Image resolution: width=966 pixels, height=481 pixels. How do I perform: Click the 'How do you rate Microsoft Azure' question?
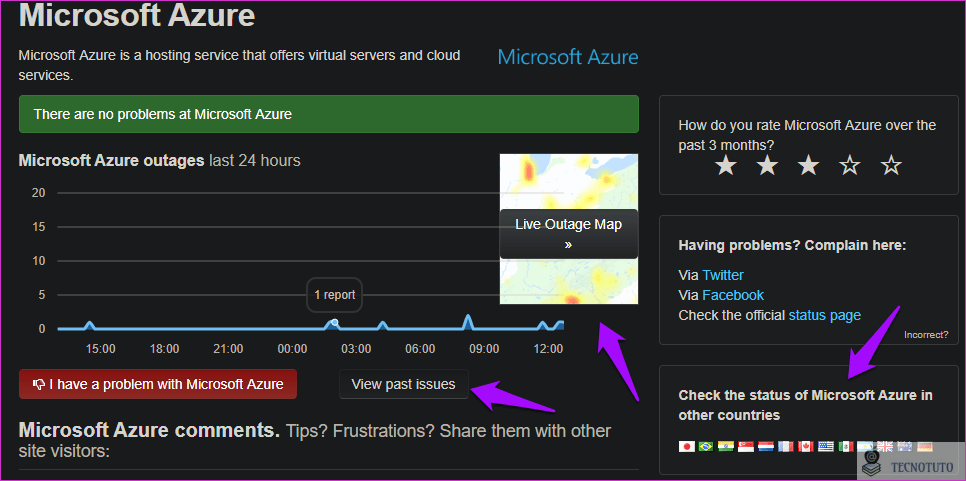(807, 135)
